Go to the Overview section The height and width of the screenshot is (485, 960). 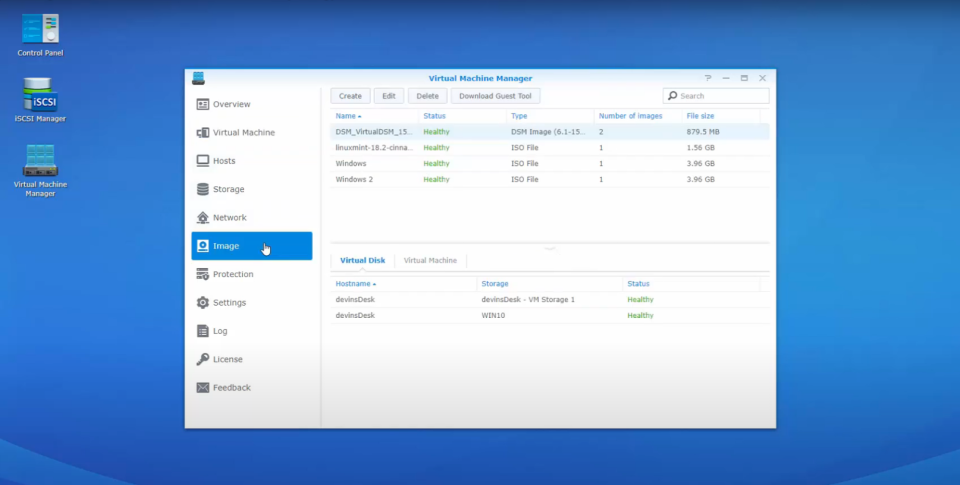(x=252, y=104)
